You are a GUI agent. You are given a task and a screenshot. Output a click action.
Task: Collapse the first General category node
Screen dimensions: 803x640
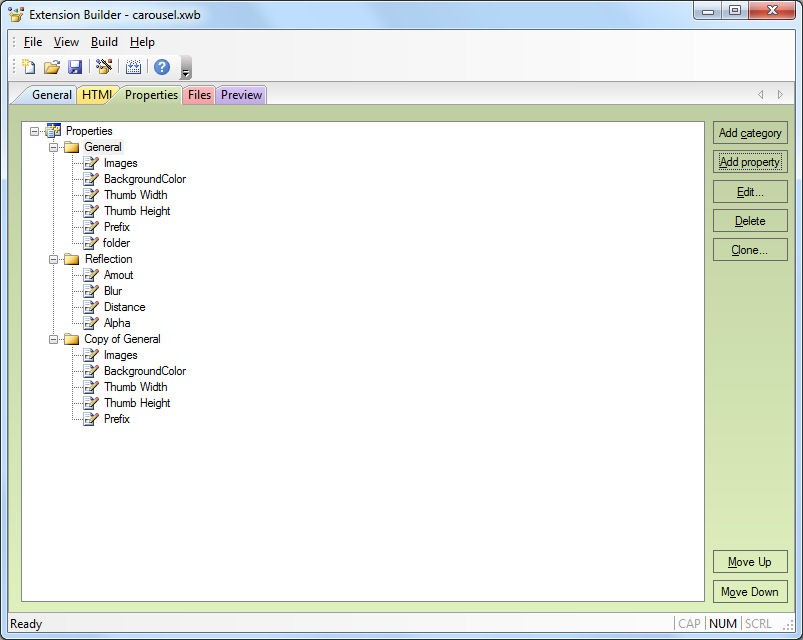53,147
